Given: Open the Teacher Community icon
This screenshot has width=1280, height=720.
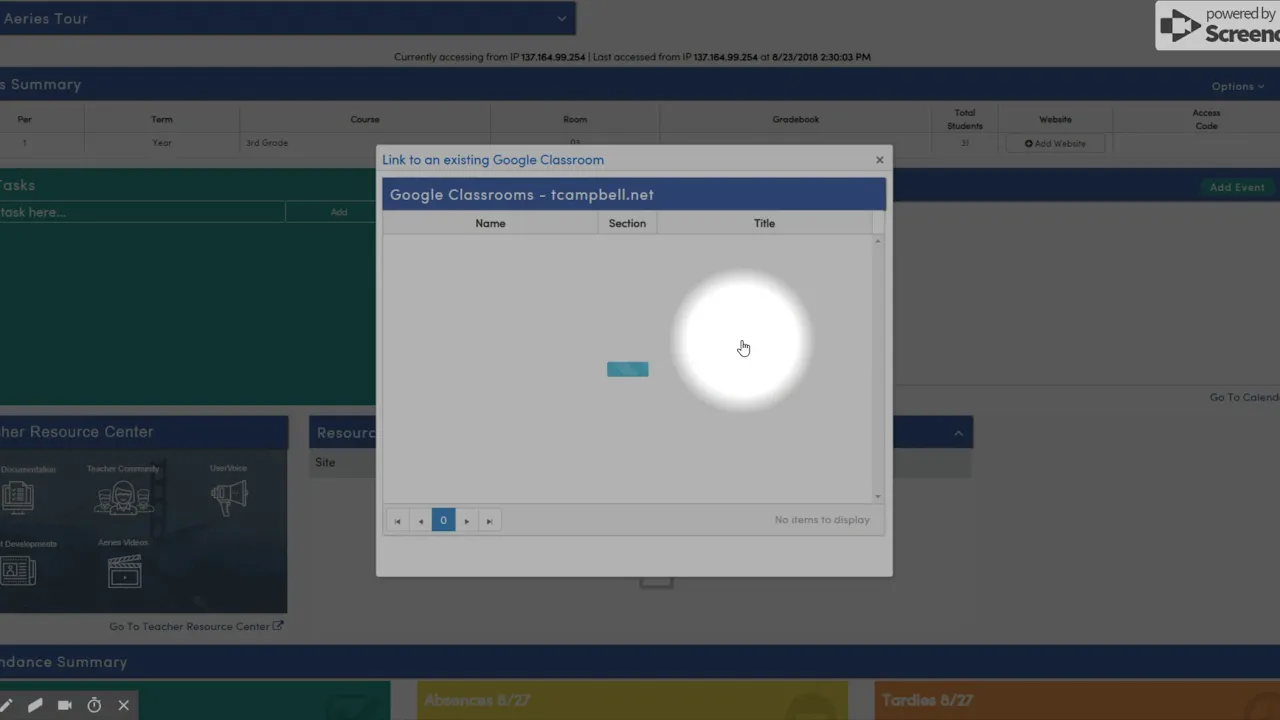Looking at the screenshot, I should click(x=123, y=497).
